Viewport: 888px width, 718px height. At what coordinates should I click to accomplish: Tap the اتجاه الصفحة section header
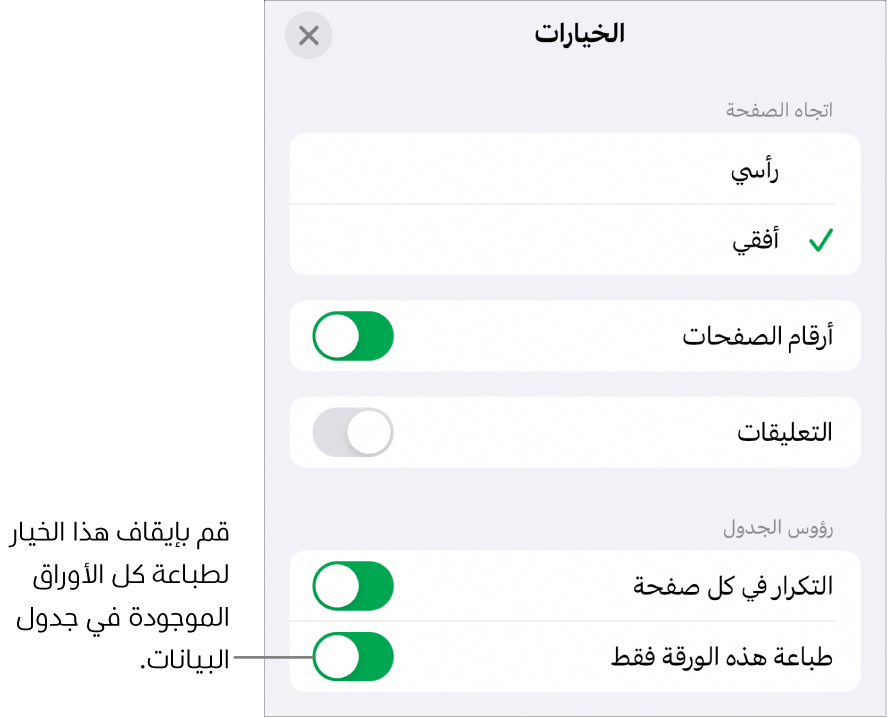(778, 110)
